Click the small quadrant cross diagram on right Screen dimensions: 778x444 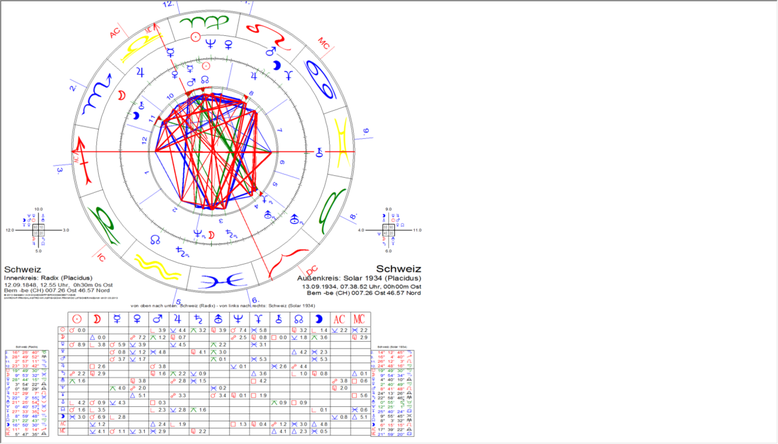(x=389, y=230)
